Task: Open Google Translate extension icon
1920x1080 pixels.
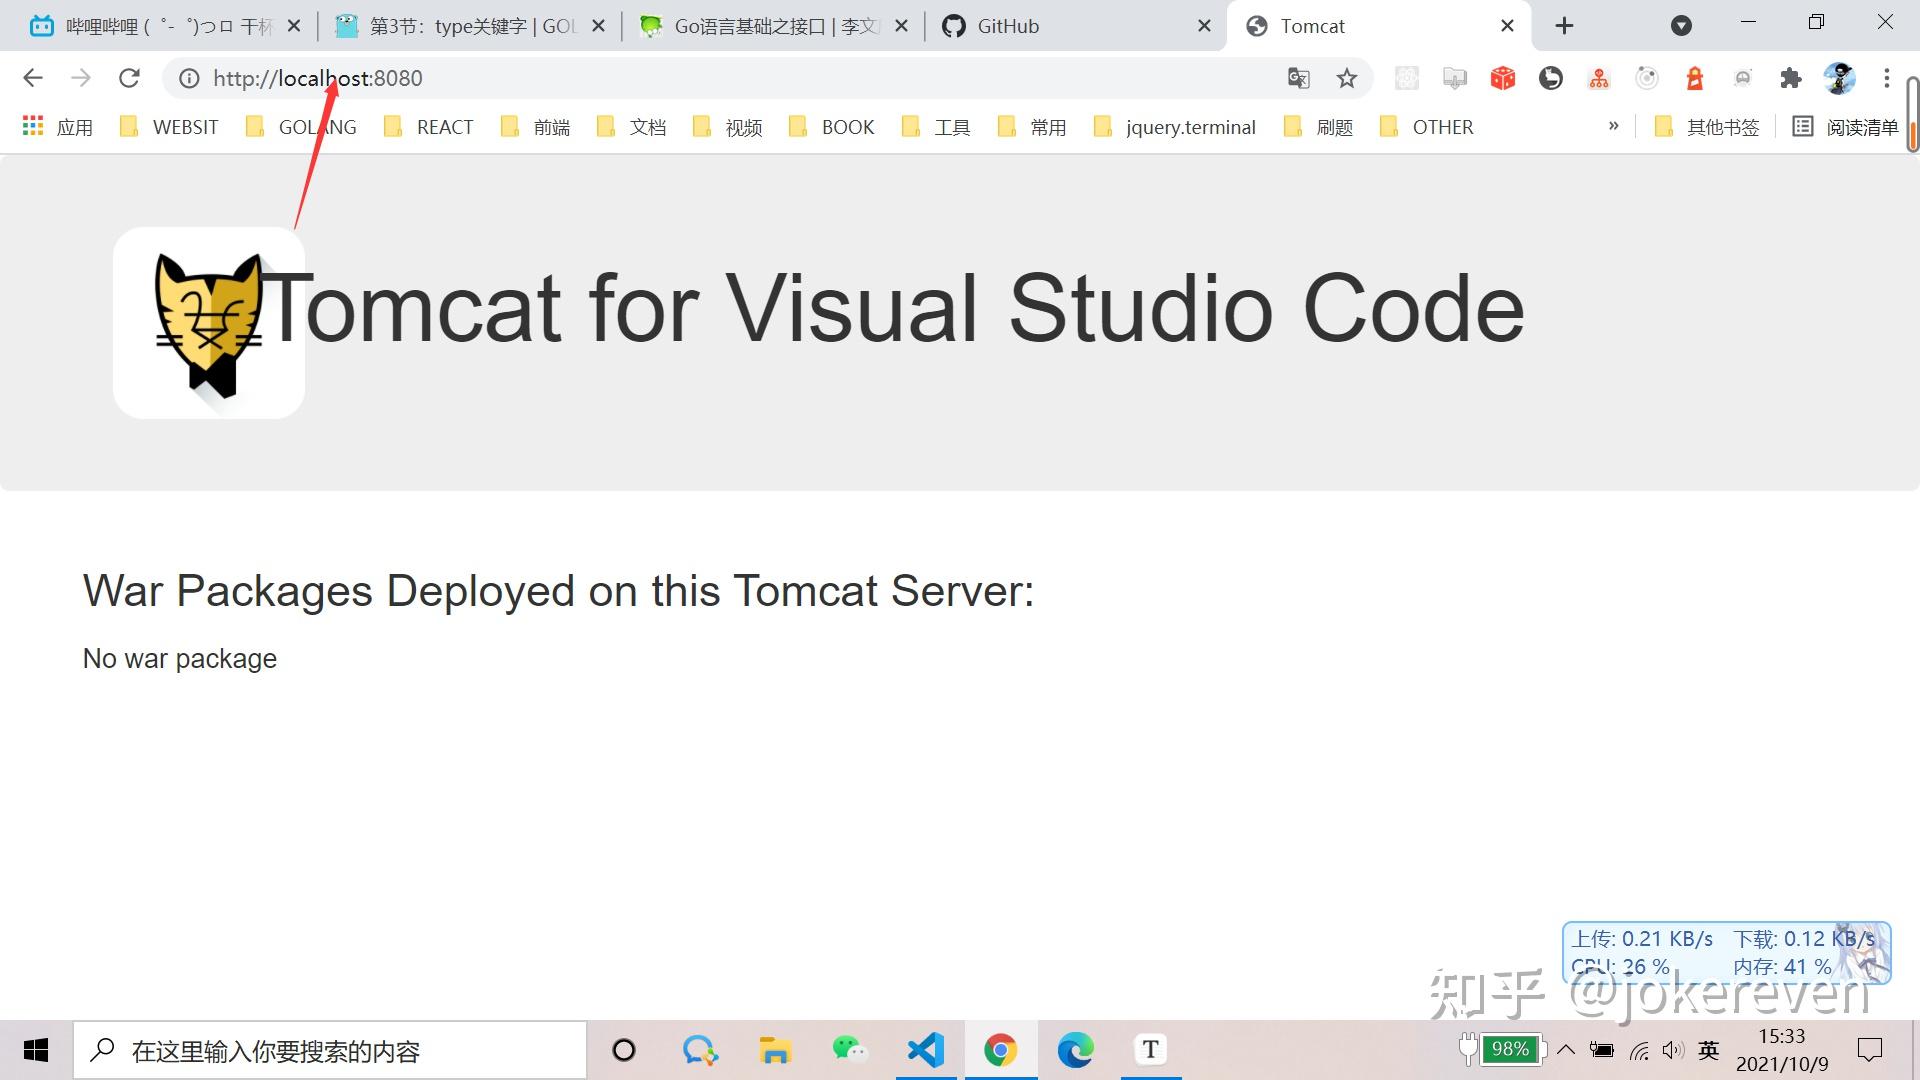Action: tap(1298, 78)
